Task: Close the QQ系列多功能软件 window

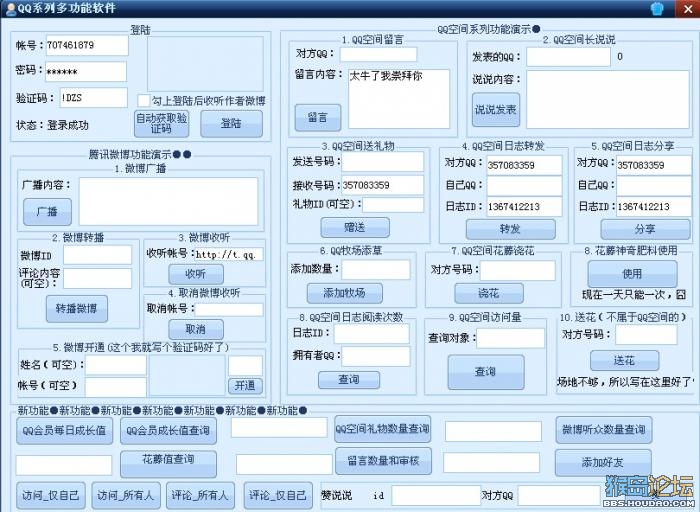Action: click(687, 8)
